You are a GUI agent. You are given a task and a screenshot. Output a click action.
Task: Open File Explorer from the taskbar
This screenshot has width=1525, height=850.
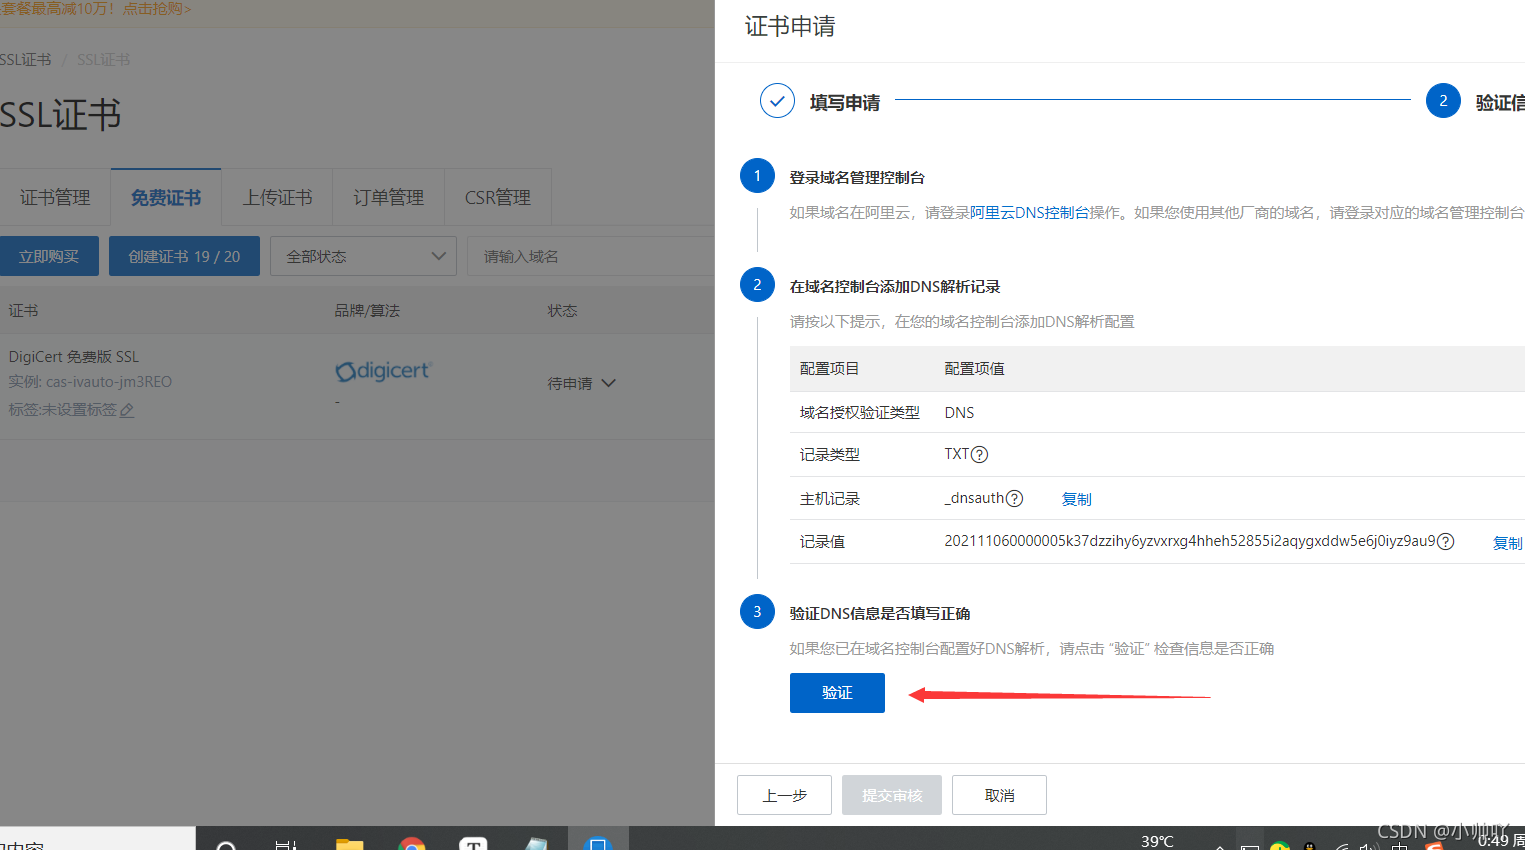(349, 843)
